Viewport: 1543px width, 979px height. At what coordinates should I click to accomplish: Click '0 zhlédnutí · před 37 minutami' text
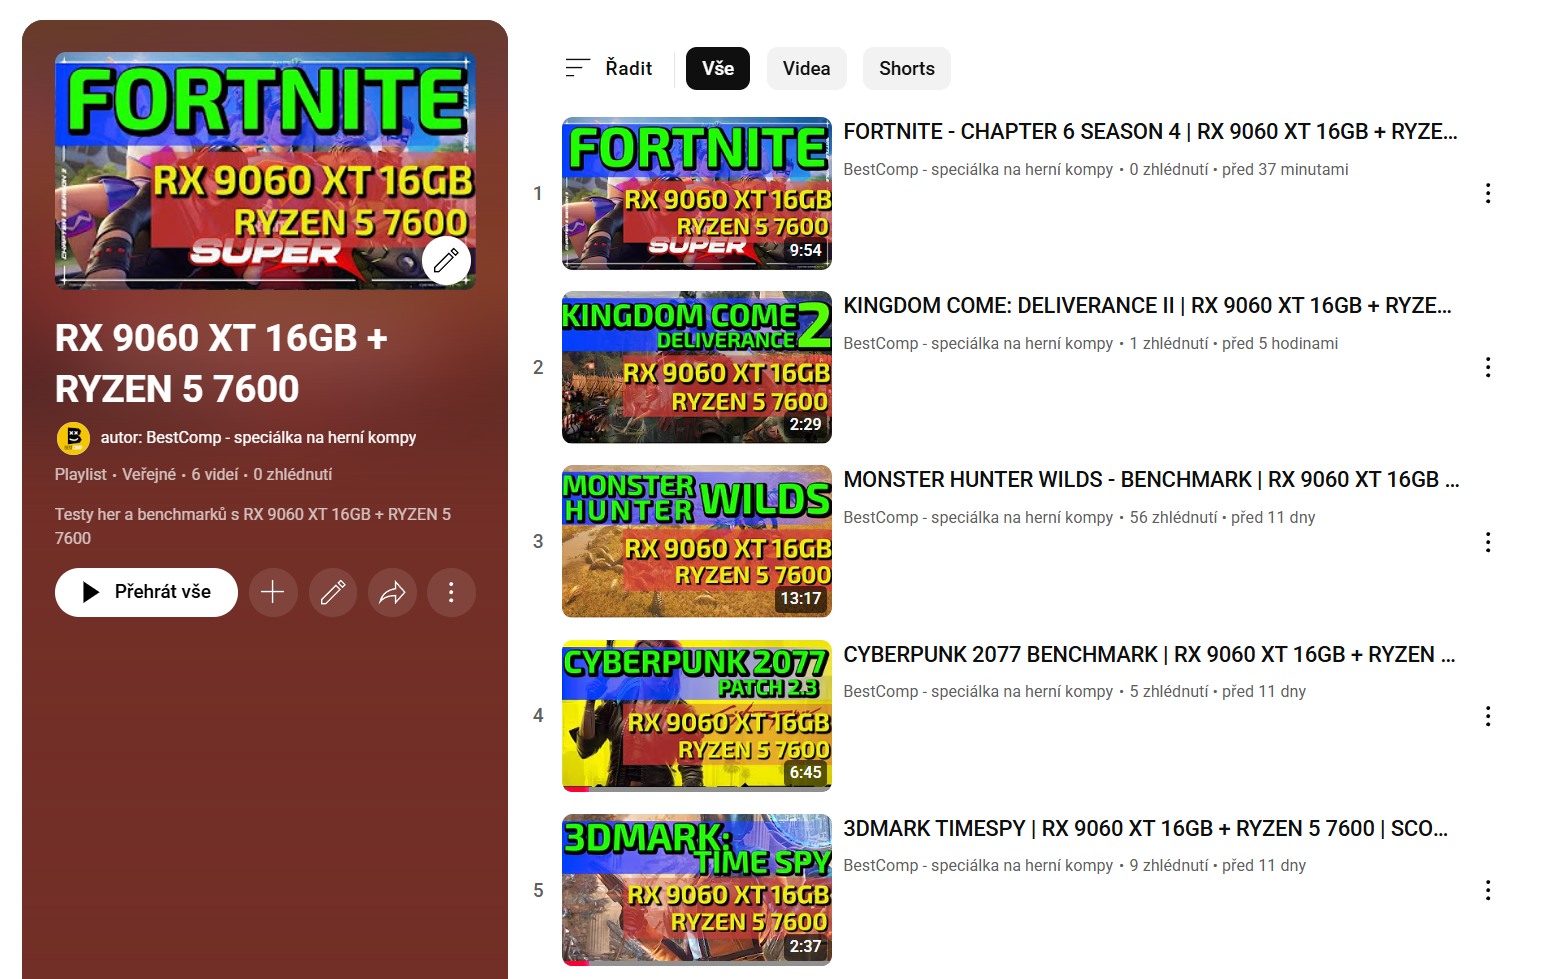1239,169
